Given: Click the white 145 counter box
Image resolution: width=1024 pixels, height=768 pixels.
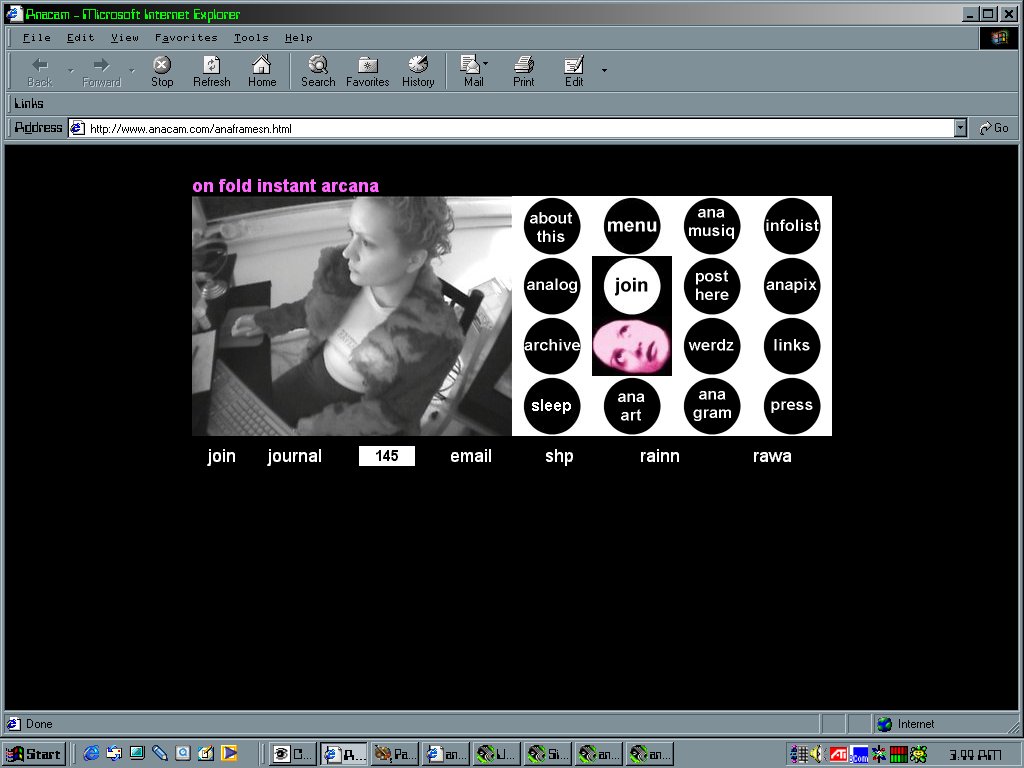Looking at the screenshot, I should pos(387,456).
